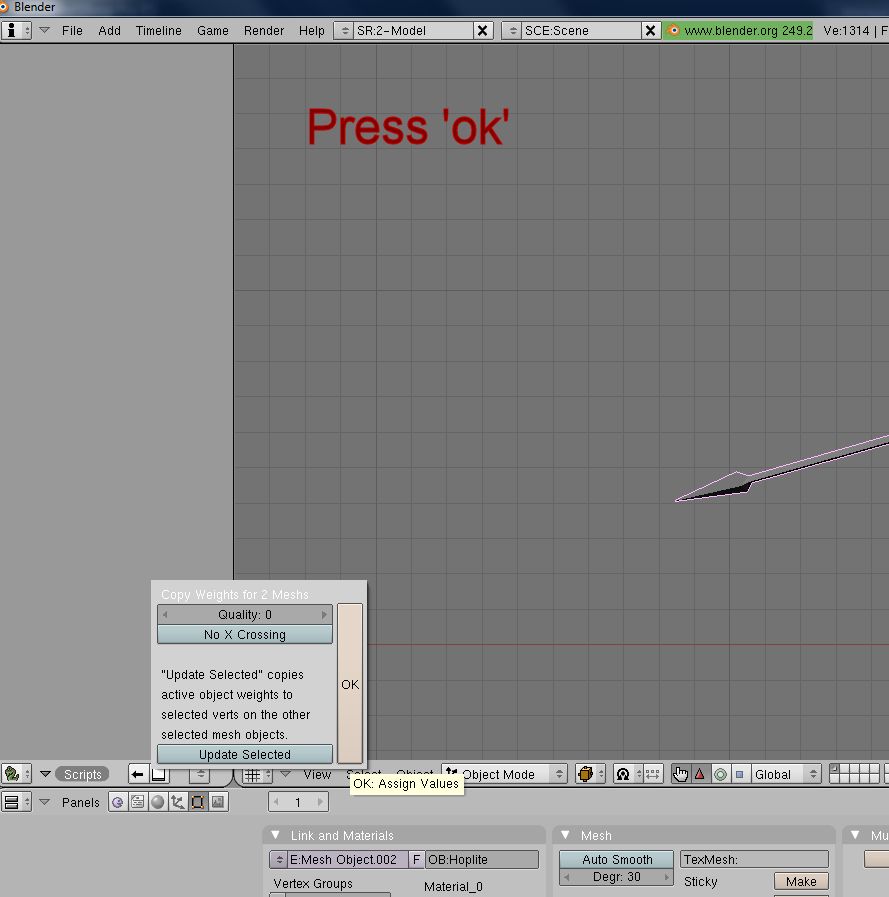The height and width of the screenshot is (897, 889).
Task: Delete SCE:Scene with its X button
Action: 650,30
